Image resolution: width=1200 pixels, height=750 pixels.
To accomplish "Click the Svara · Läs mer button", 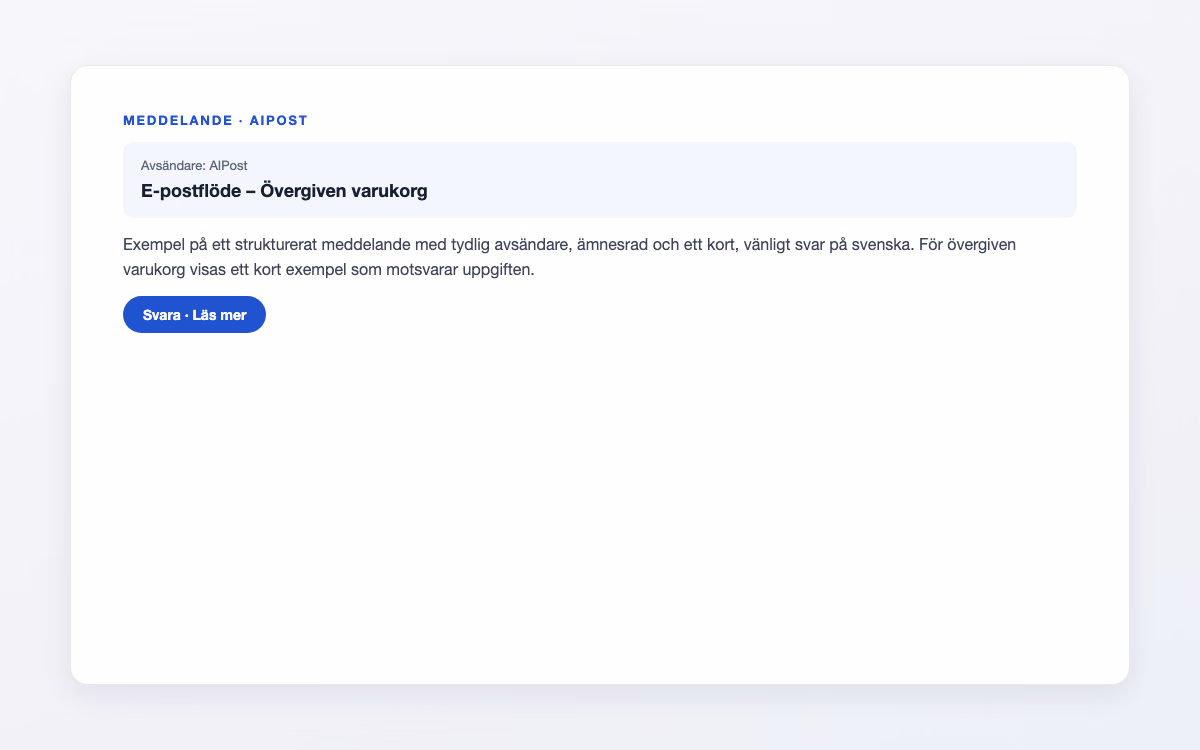I will [x=194, y=314].
